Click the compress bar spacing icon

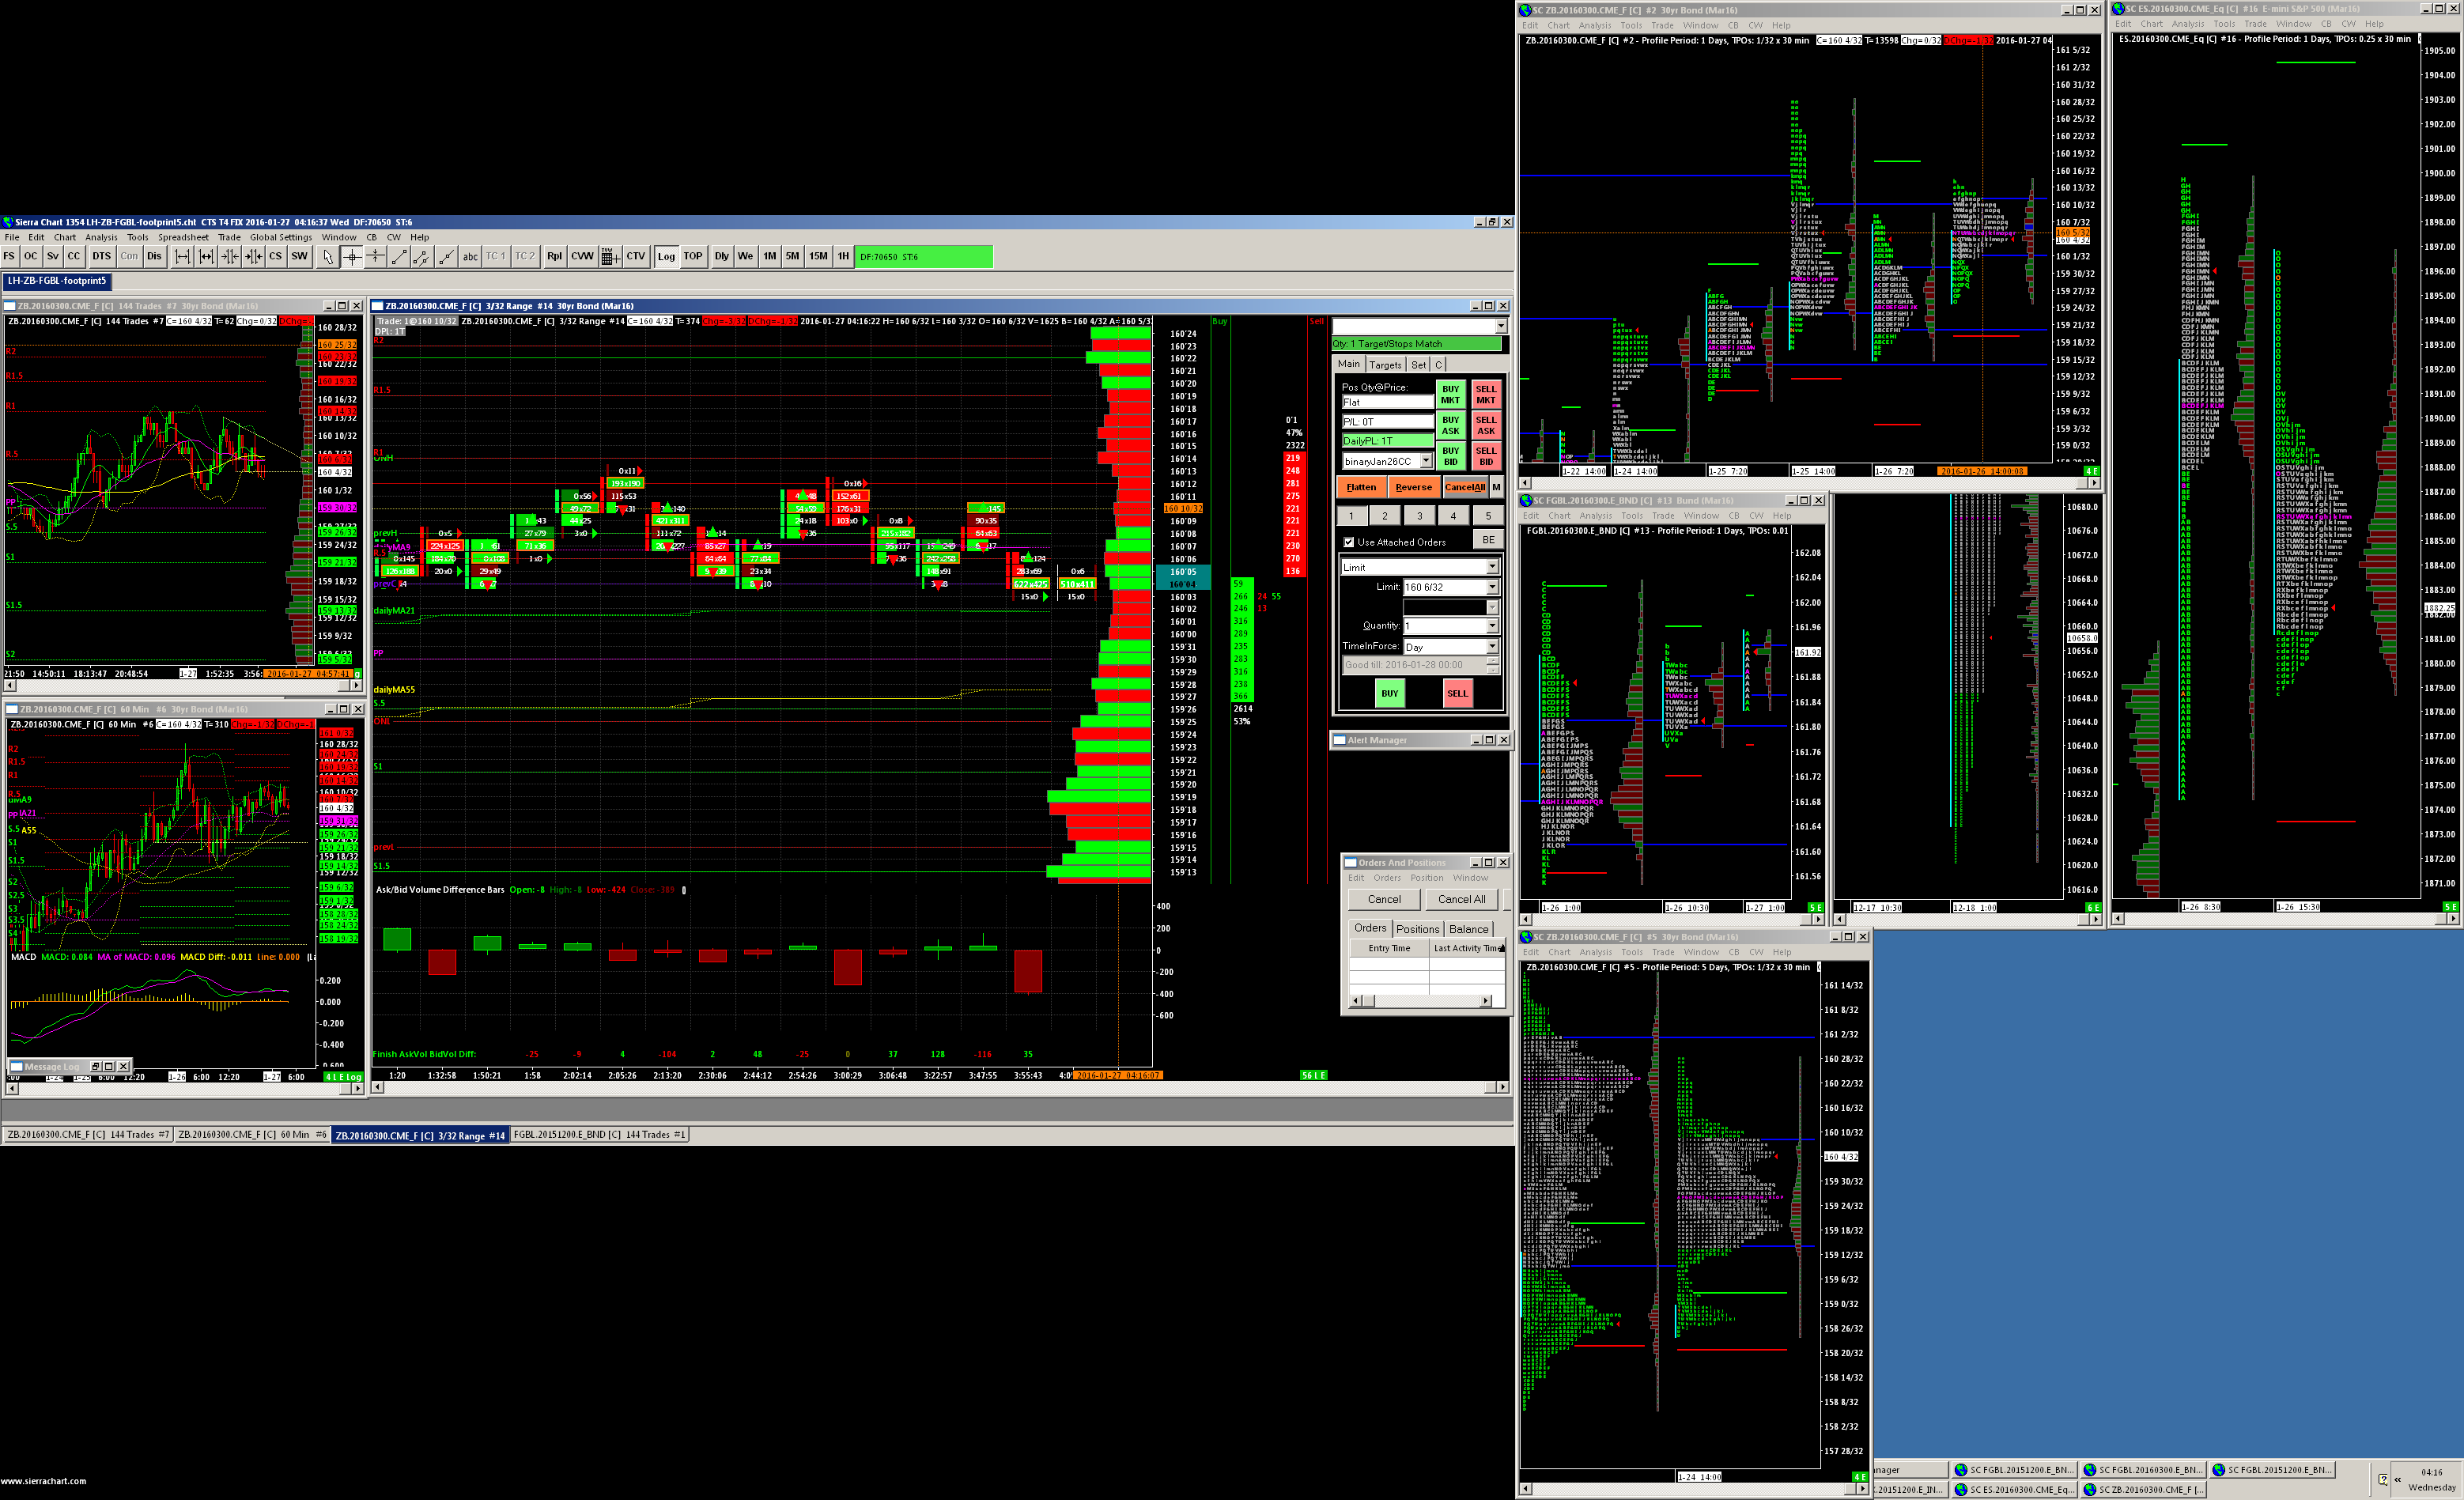pos(230,257)
